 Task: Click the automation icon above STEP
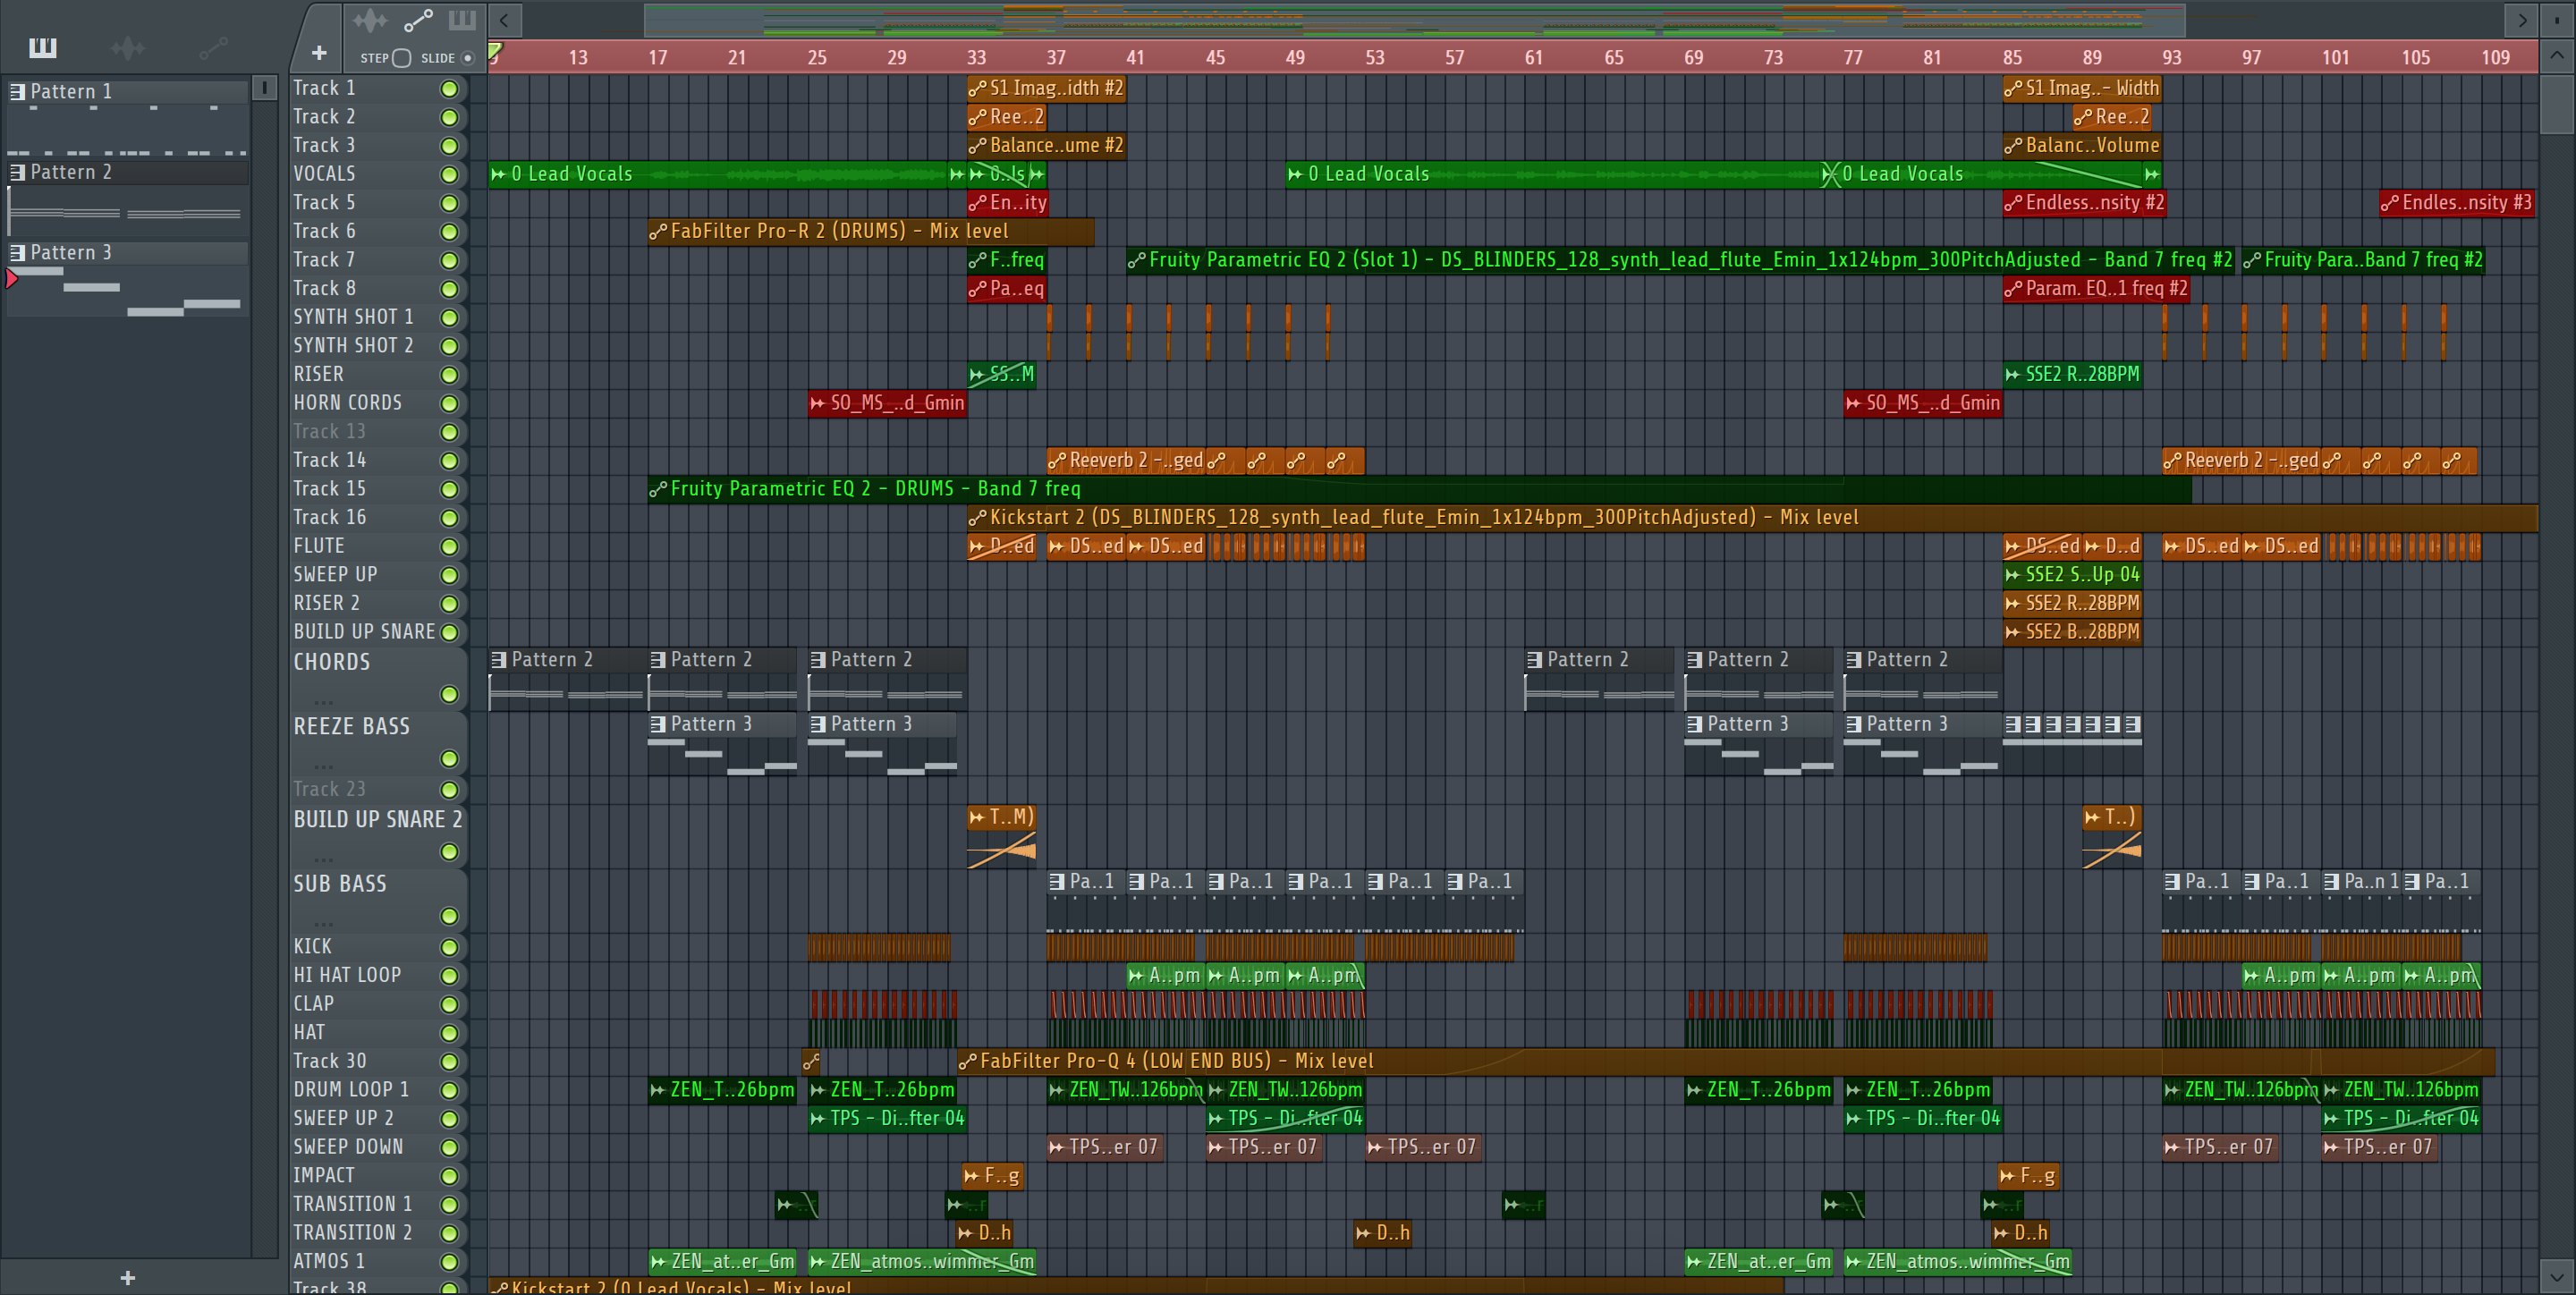pos(418,20)
